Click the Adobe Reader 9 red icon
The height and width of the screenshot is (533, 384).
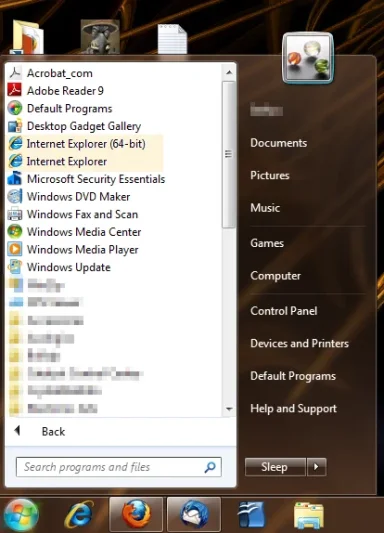15,91
